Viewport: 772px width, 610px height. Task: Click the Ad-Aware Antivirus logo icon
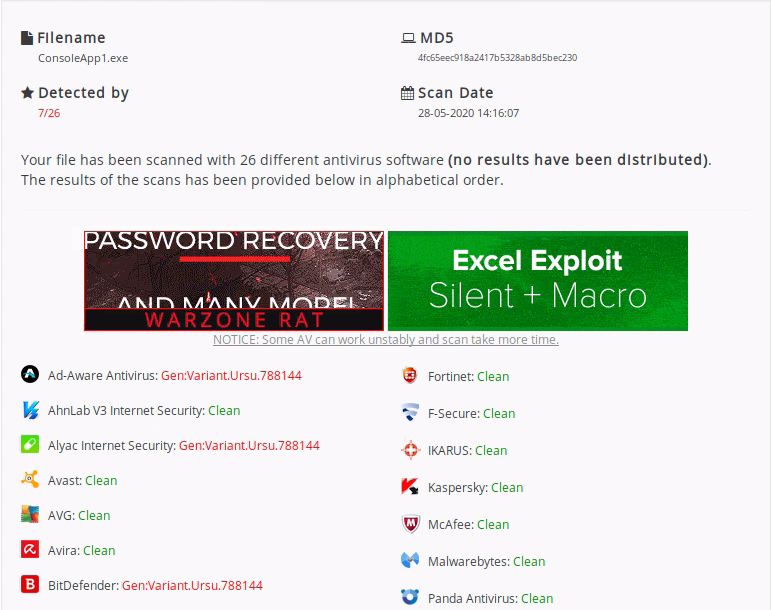30,374
